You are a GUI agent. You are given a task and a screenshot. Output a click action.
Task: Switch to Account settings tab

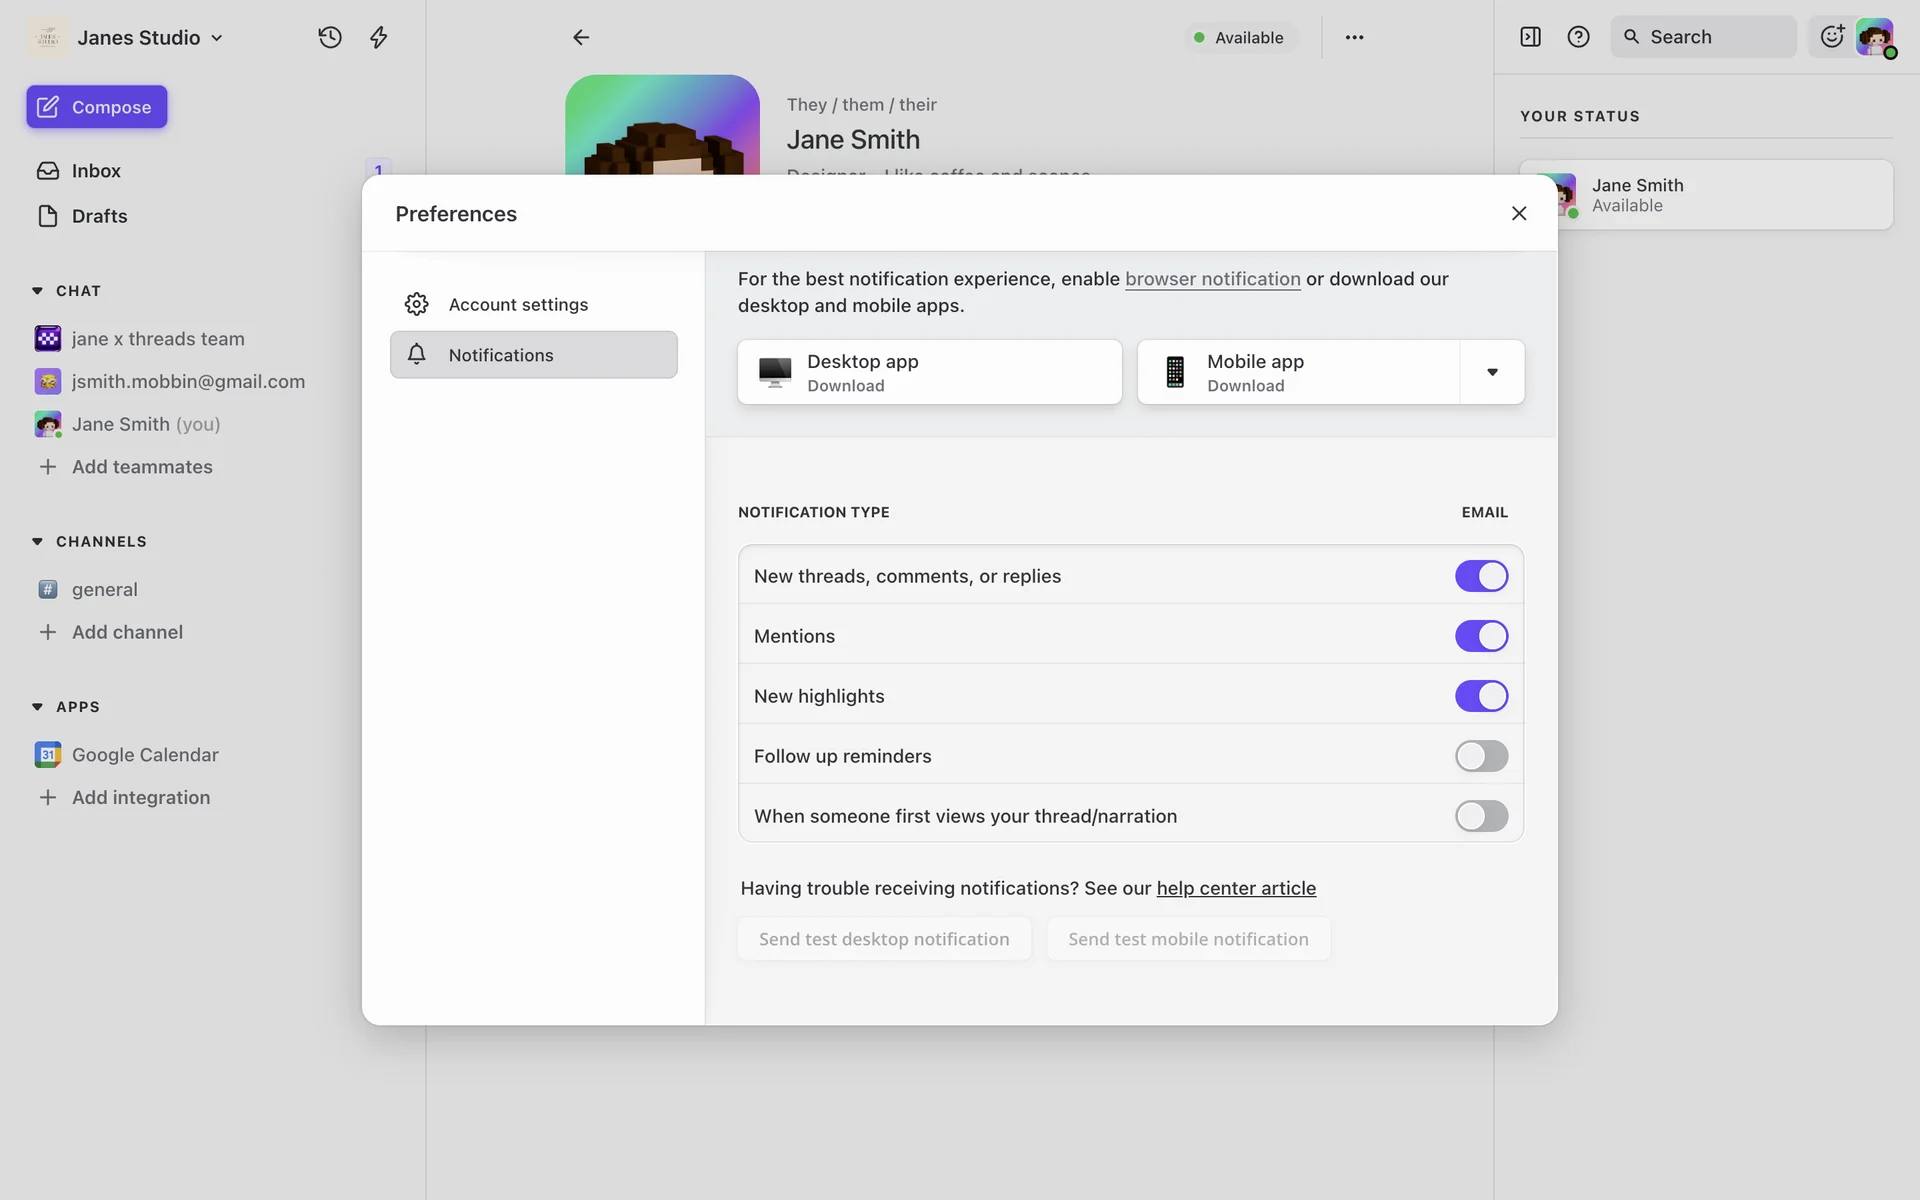(x=518, y=304)
